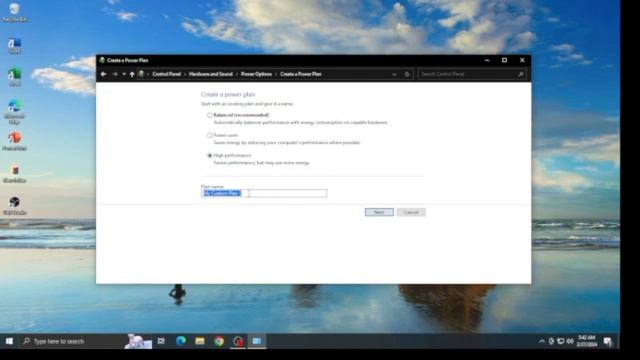Click the taskbar clock and date

[587, 341]
